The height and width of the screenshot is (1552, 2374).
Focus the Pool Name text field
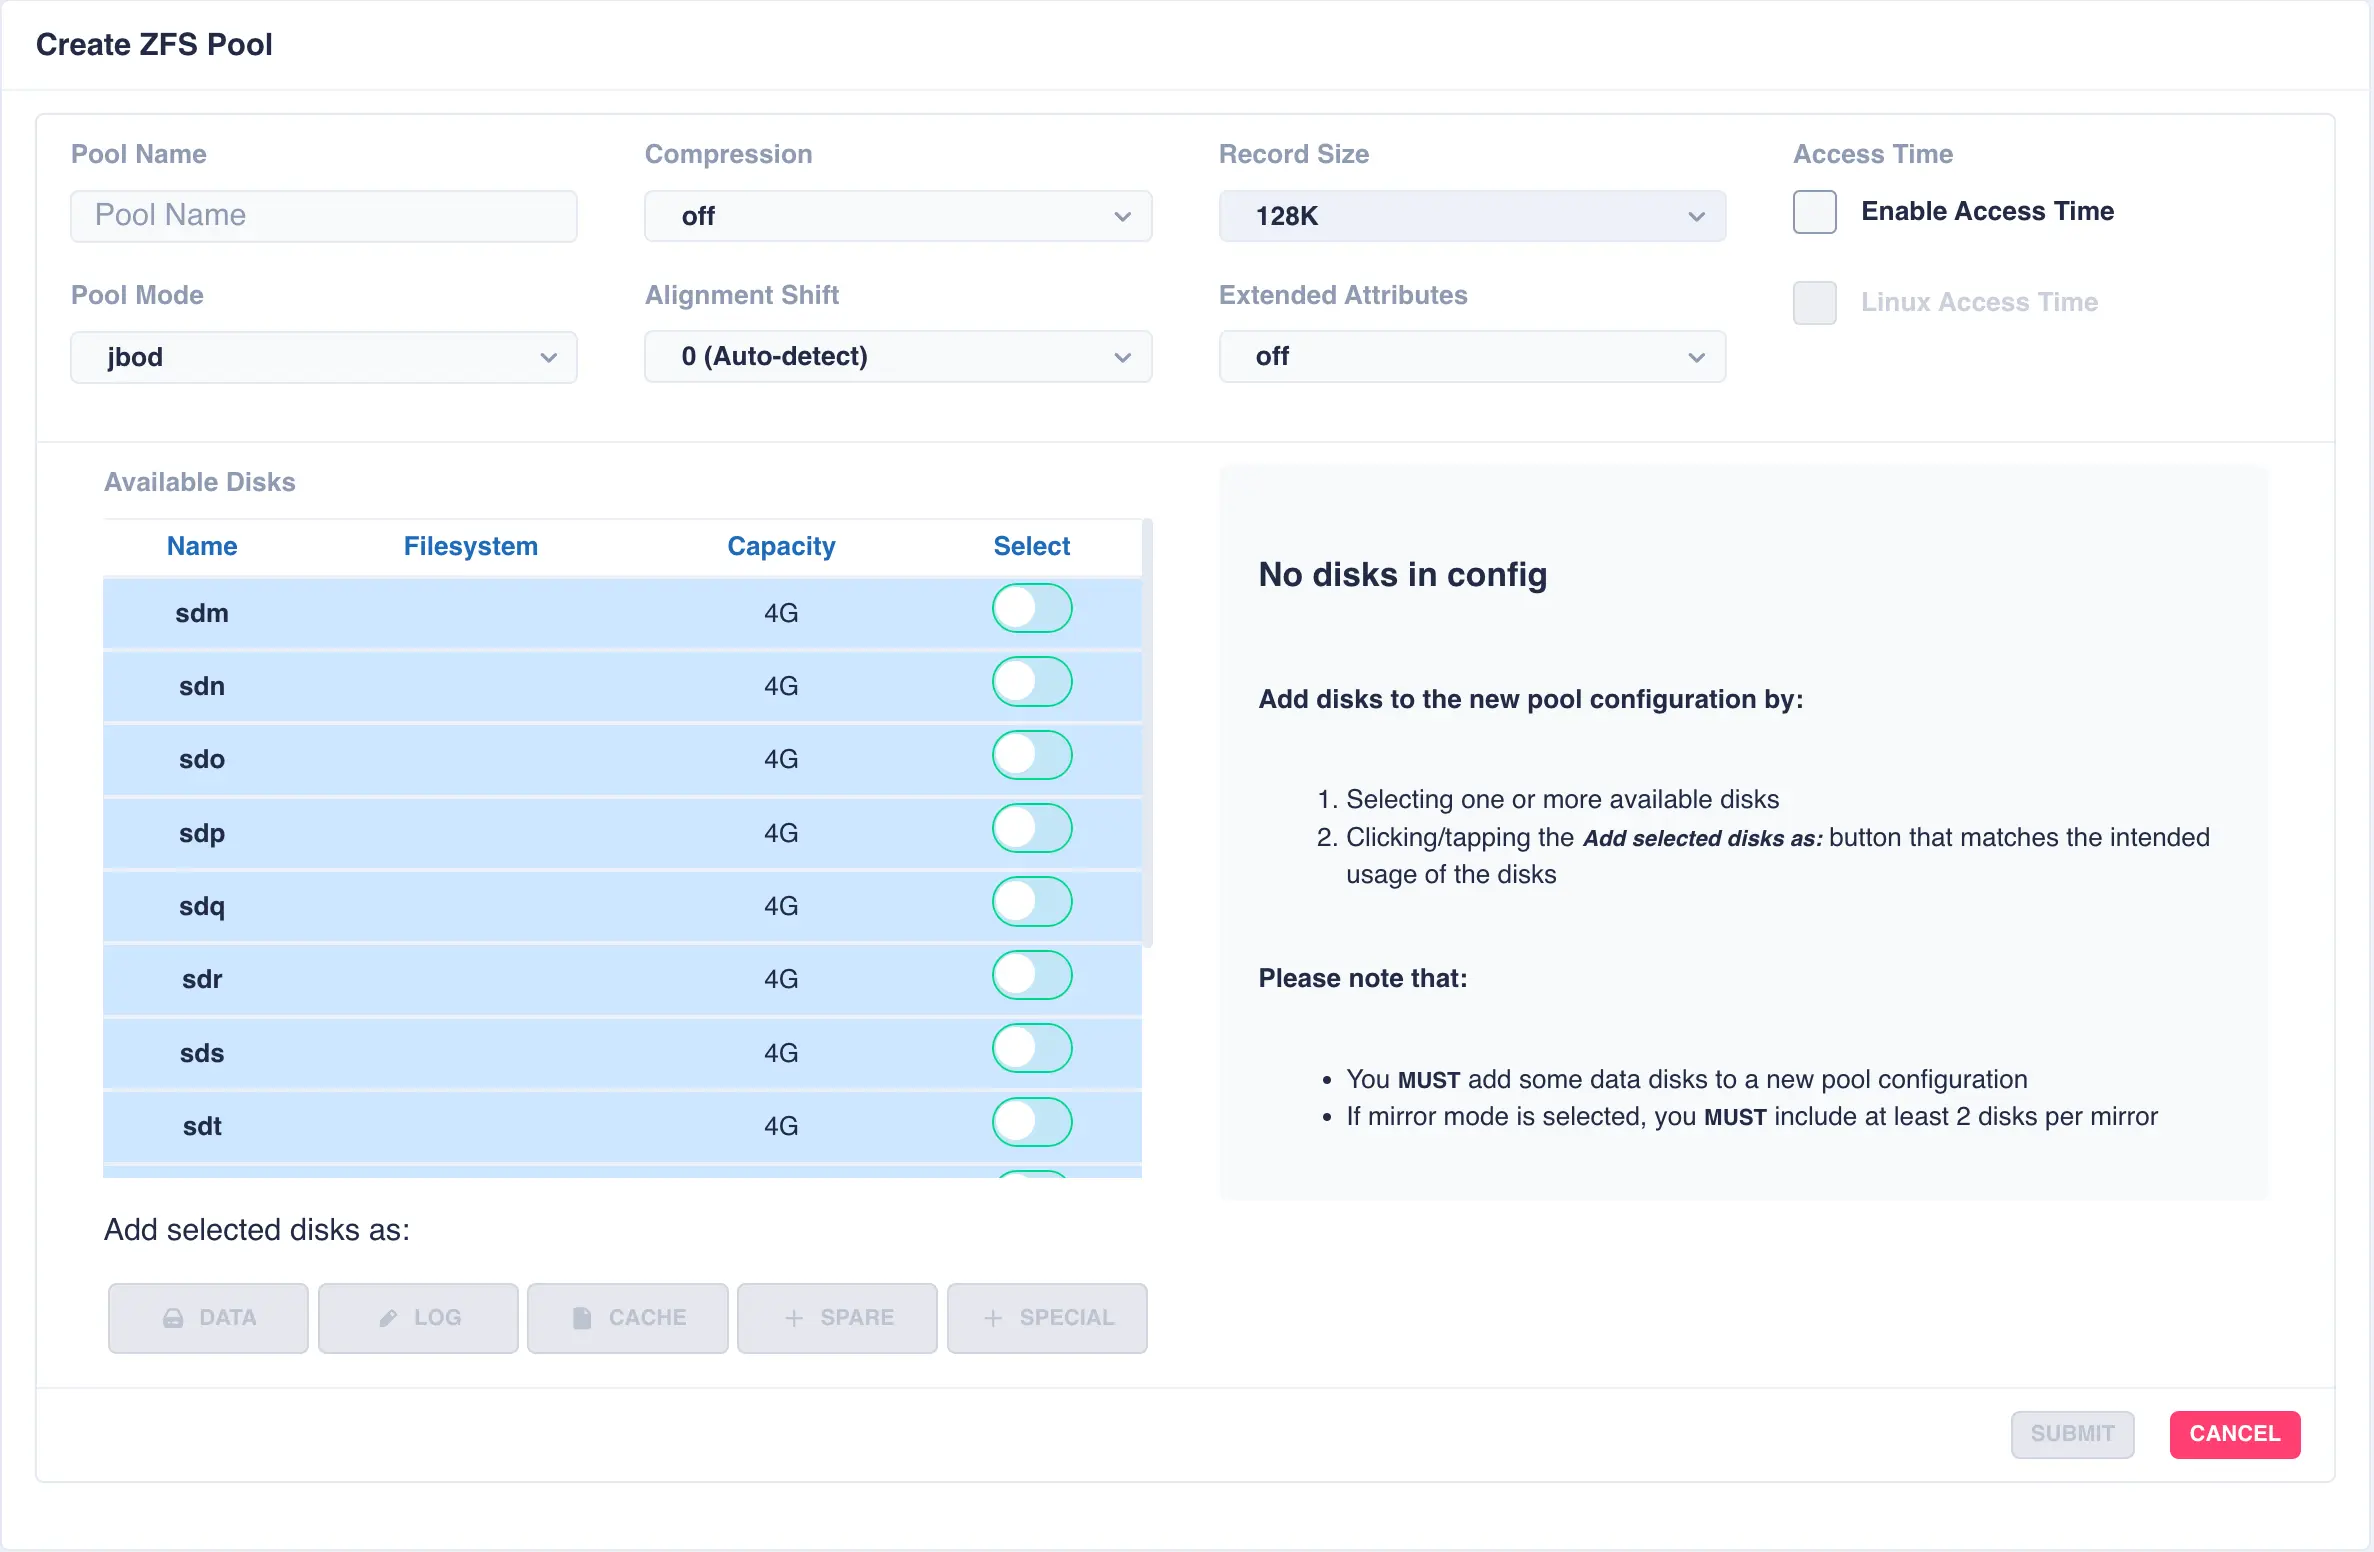pyautogui.click(x=323, y=216)
